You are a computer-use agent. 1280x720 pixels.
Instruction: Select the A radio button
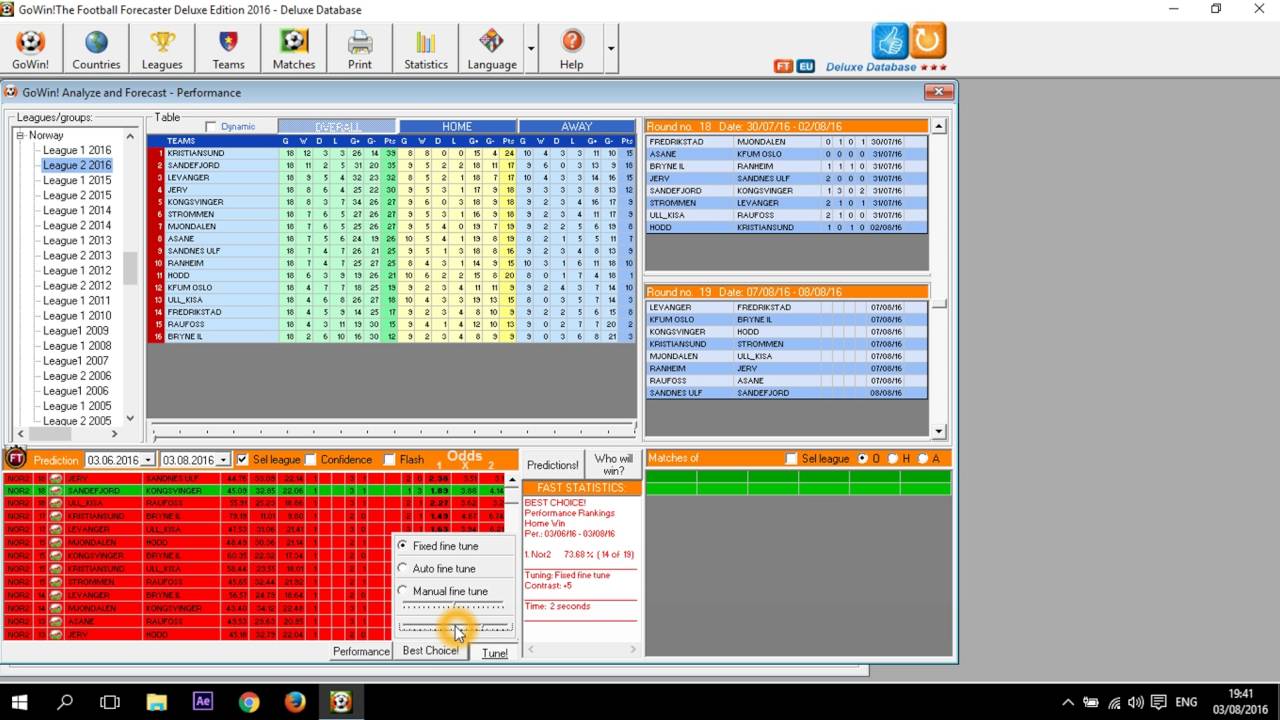coord(923,459)
